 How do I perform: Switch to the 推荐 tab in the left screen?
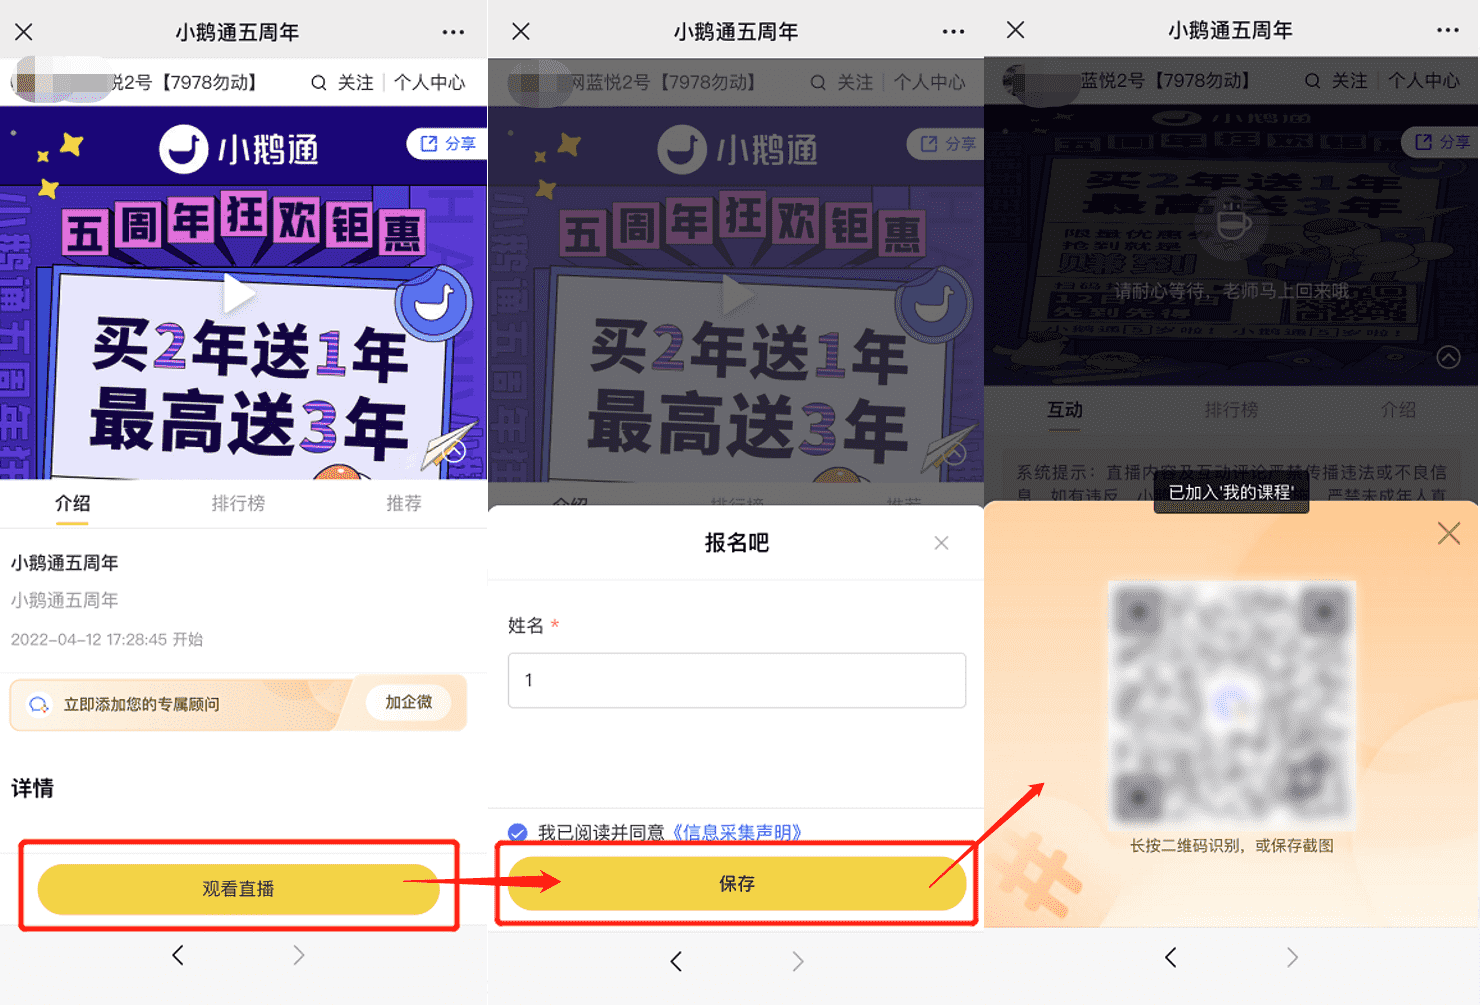(404, 503)
